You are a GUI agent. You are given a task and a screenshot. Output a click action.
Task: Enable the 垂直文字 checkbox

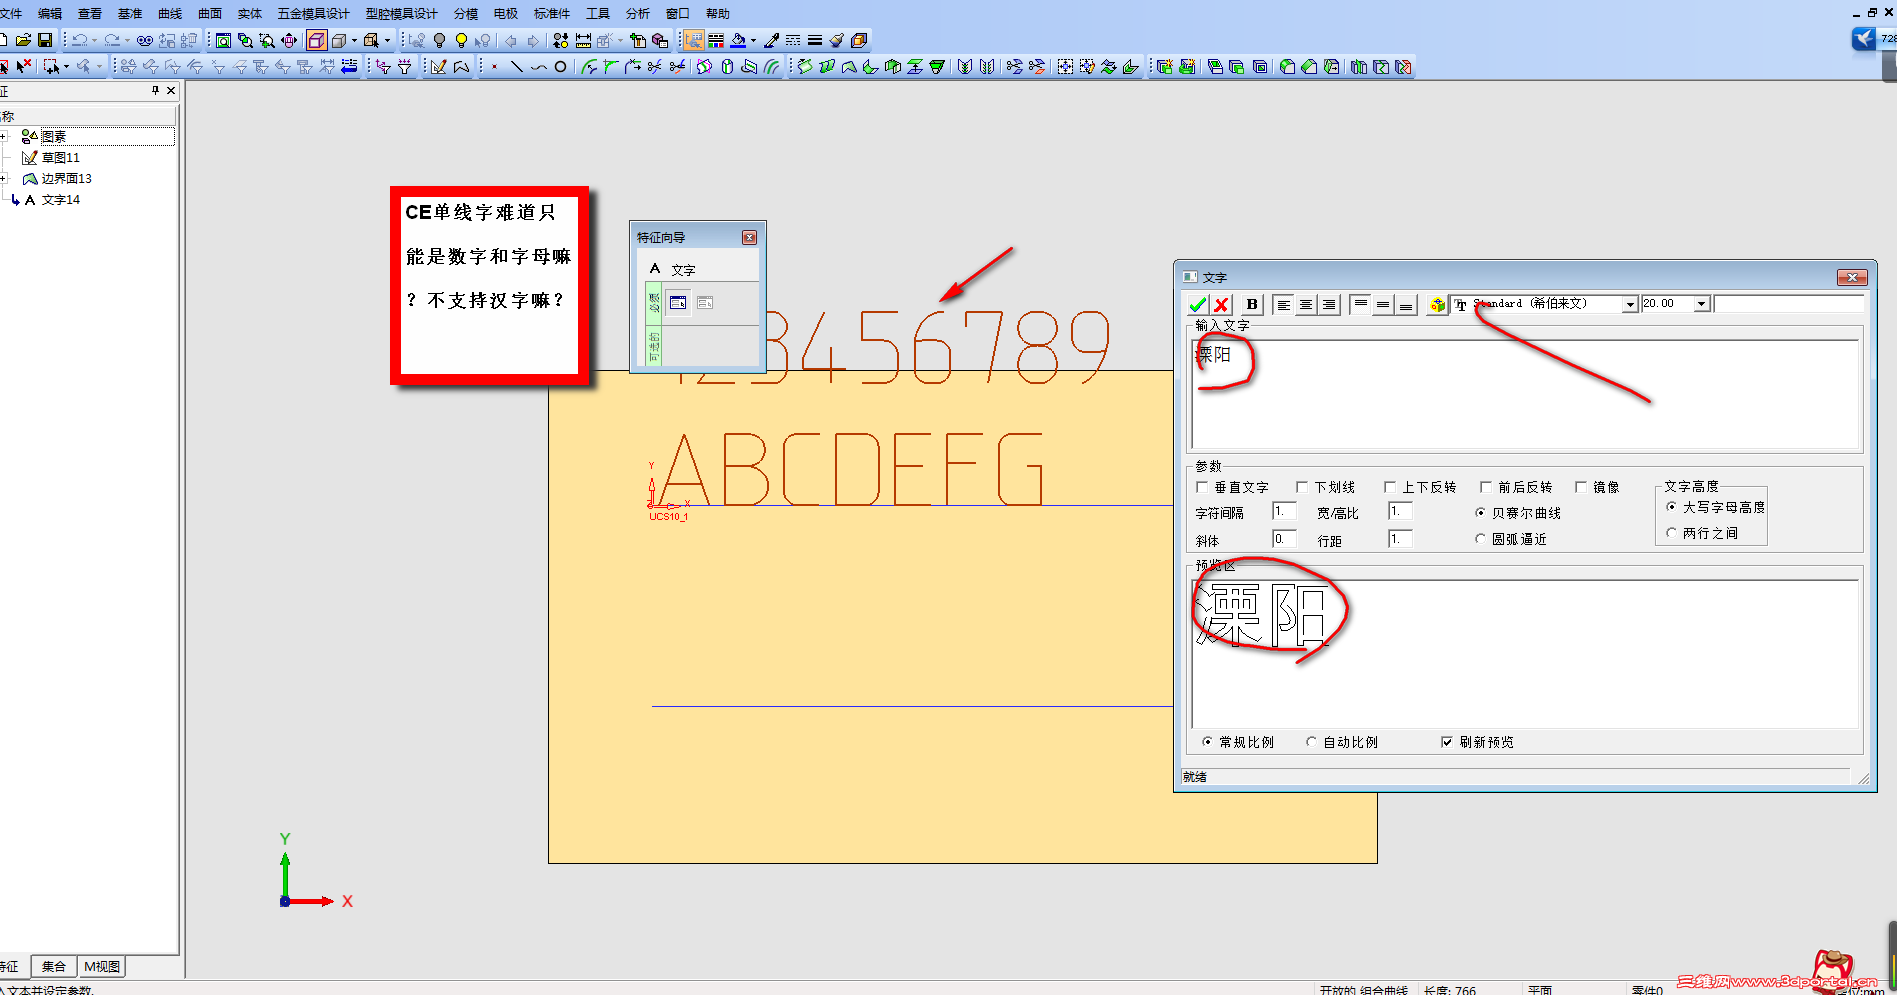[x=1202, y=487]
